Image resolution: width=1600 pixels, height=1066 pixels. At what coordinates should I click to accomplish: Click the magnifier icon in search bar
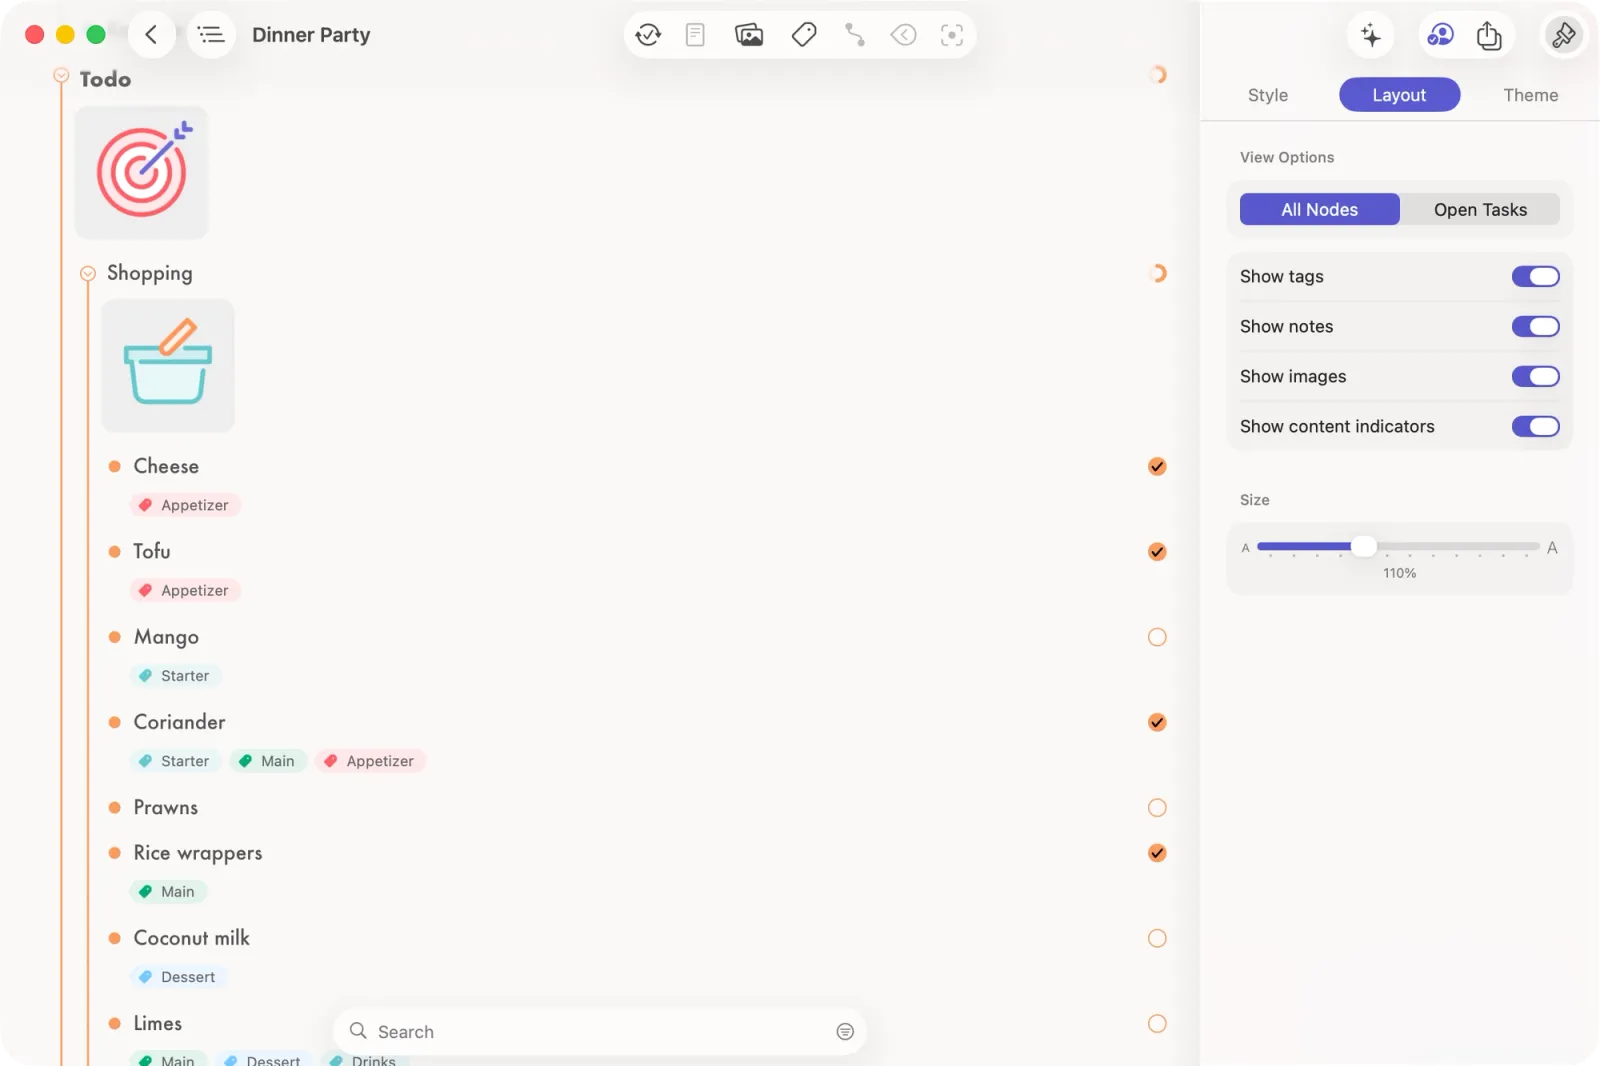point(358,1031)
